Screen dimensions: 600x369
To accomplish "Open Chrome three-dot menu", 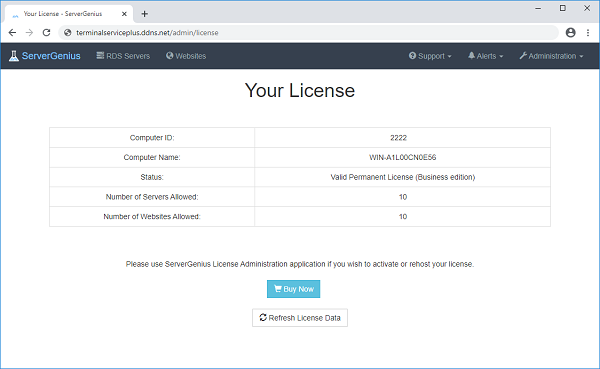I will (x=588, y=33).
